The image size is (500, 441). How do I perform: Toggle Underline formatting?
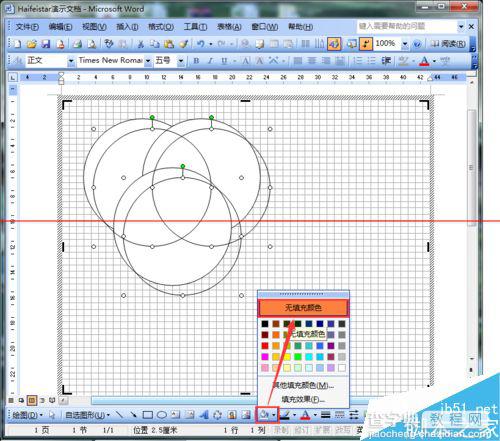pos(224,61)
